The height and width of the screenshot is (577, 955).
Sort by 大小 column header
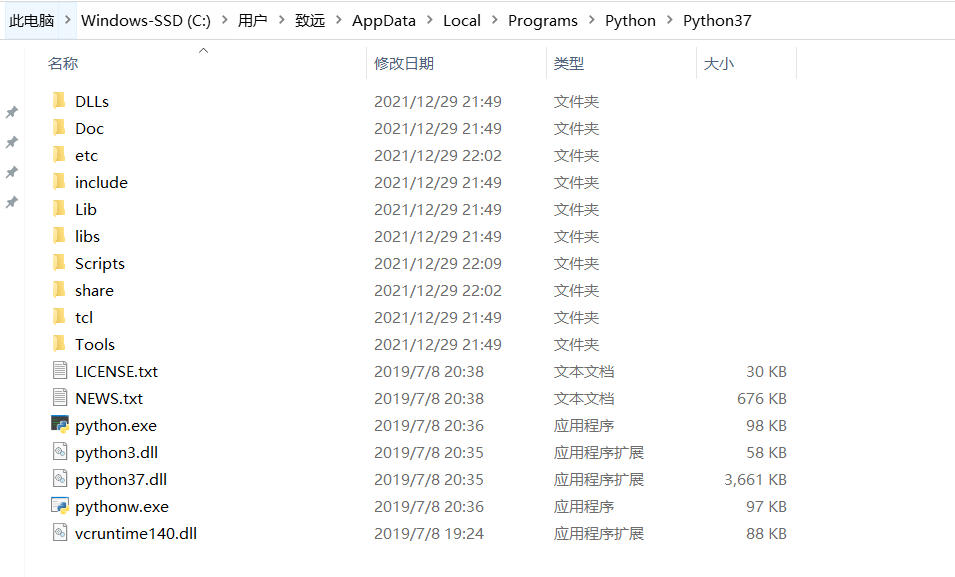(x=719, y=63)
